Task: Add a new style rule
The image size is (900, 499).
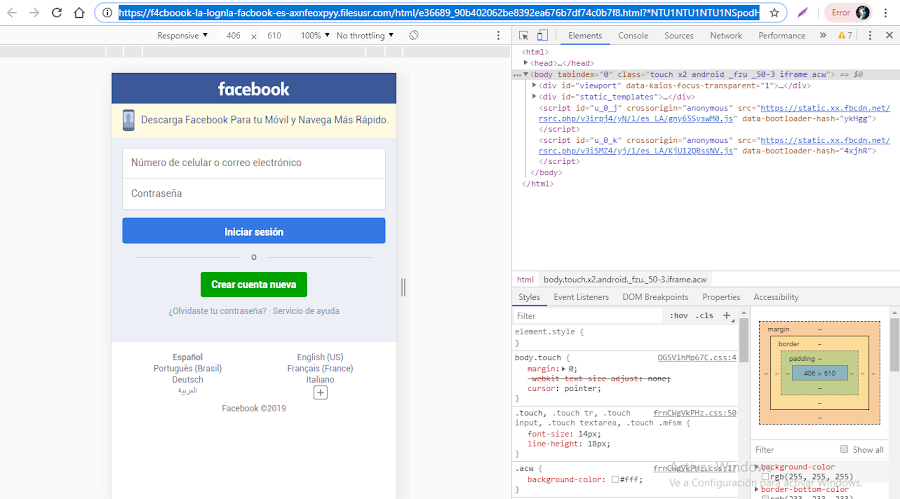Action: (x=727, y=315)
